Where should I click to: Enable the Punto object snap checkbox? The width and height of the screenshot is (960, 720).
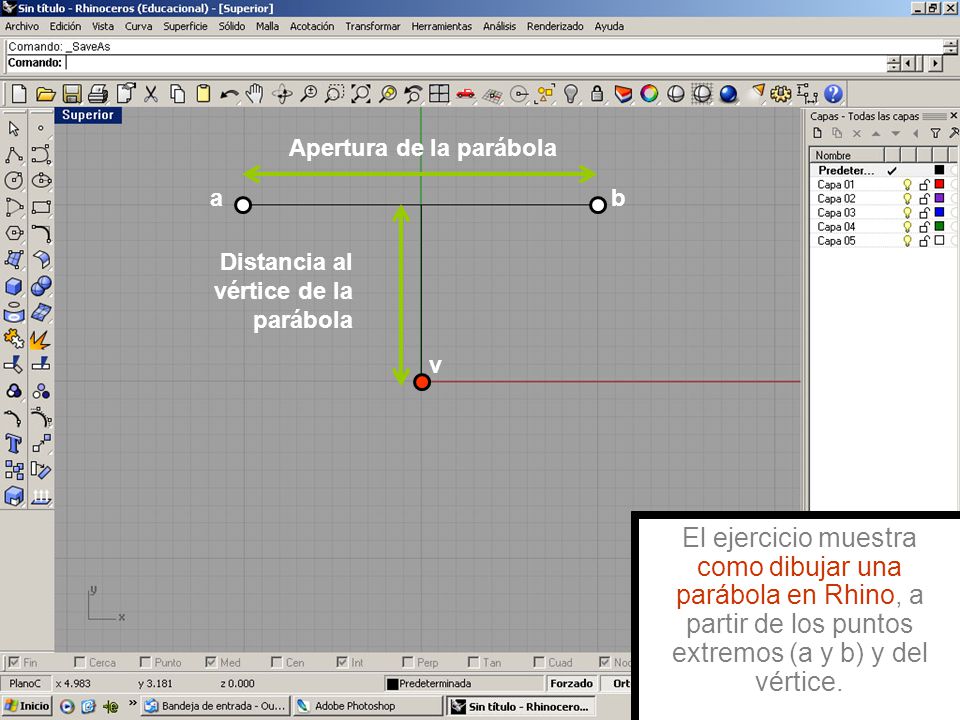tap(145, 662)
